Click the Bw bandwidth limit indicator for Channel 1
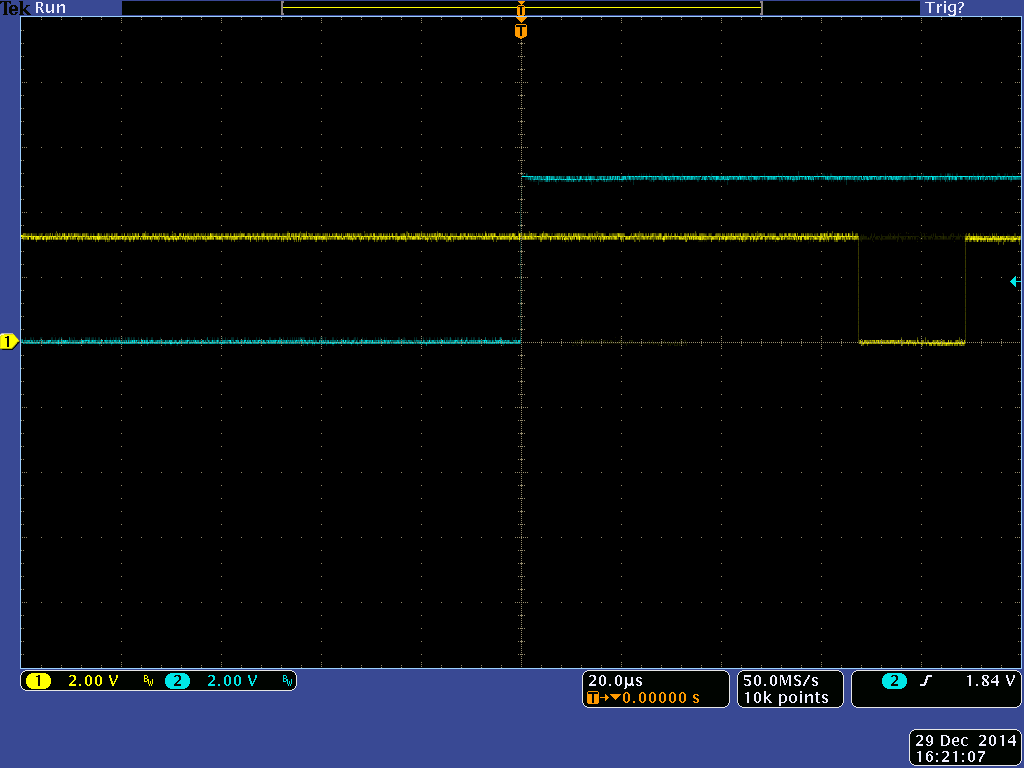This screenshot has height=768, width=1024. (x=146, y=681)
